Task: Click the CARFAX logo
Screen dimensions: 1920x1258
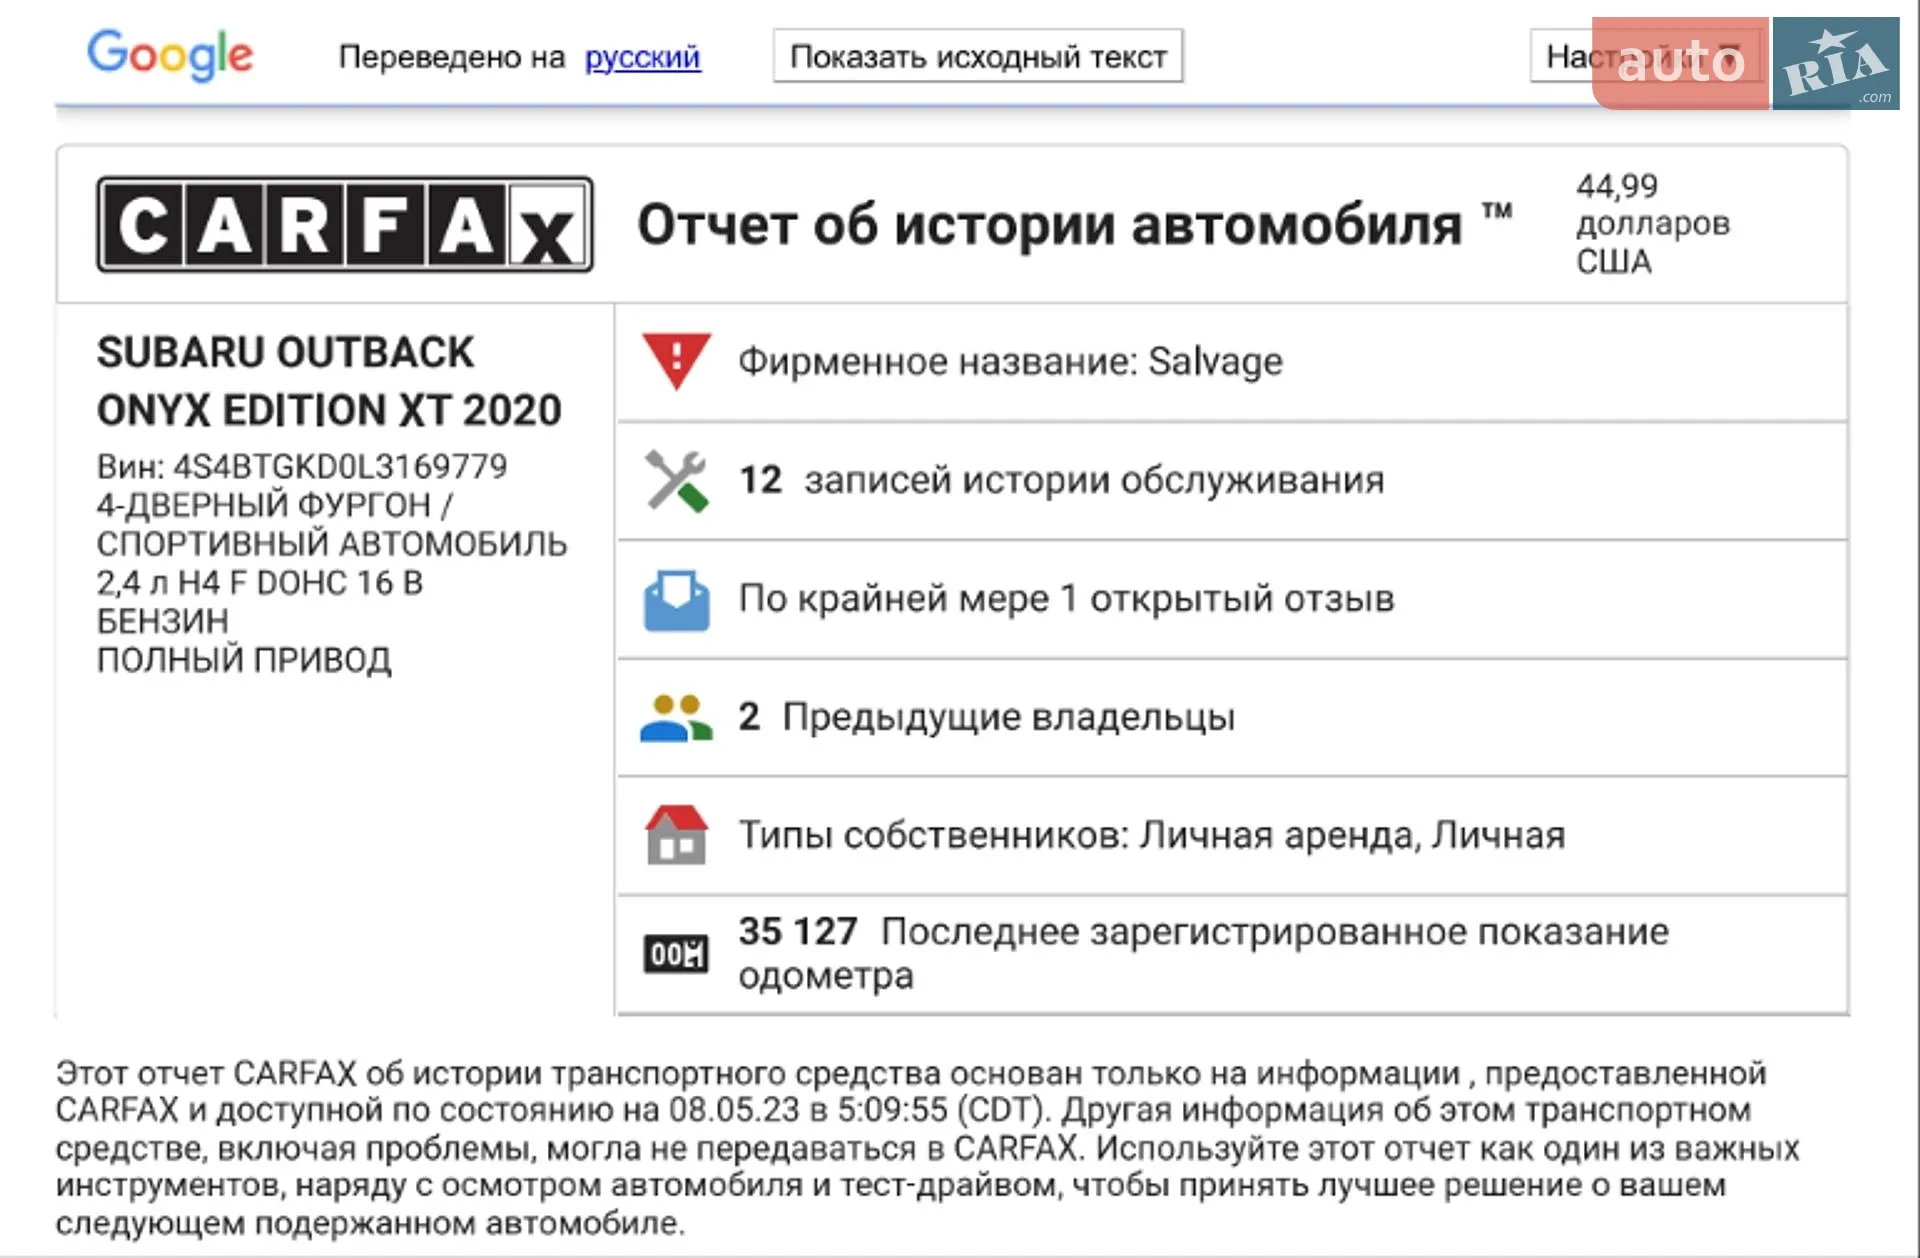Action: click(345, 225)
